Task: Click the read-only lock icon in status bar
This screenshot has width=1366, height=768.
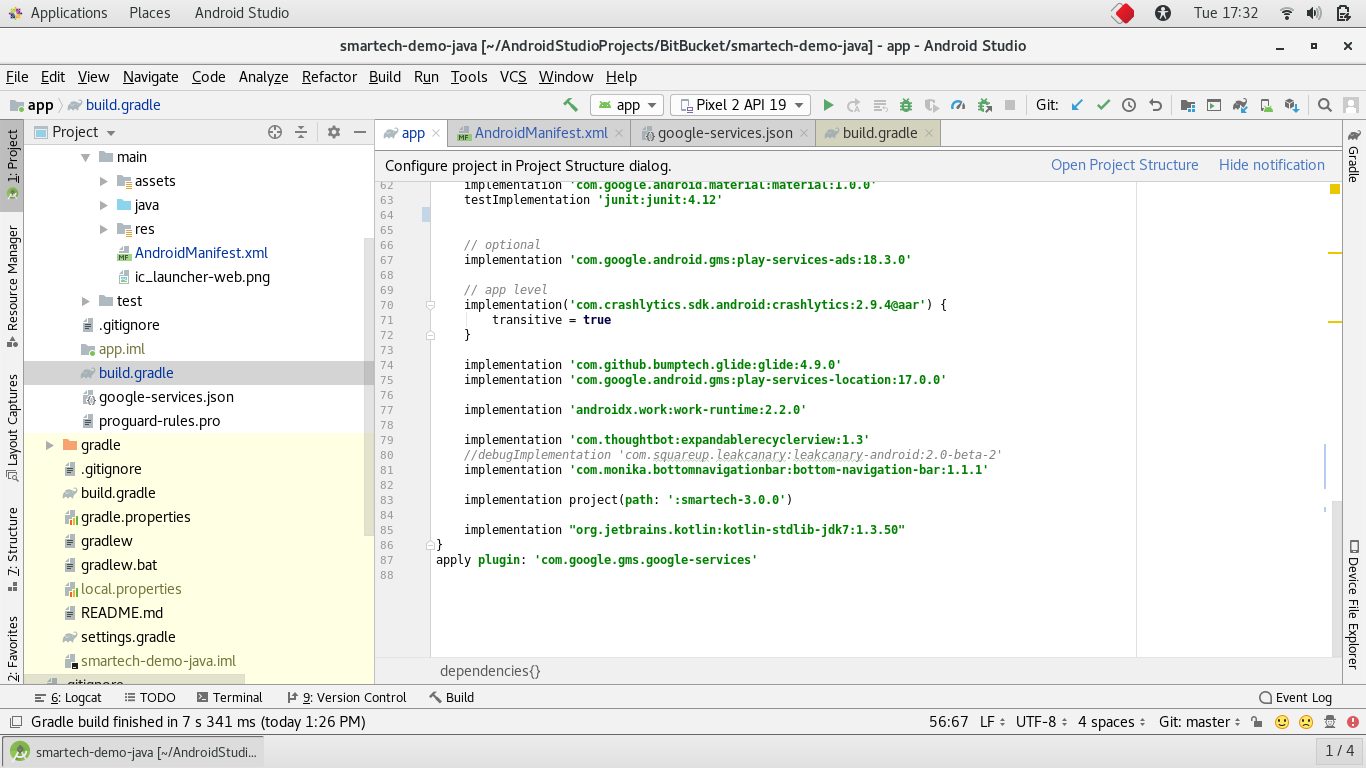Action: (x=1255, y=722)
